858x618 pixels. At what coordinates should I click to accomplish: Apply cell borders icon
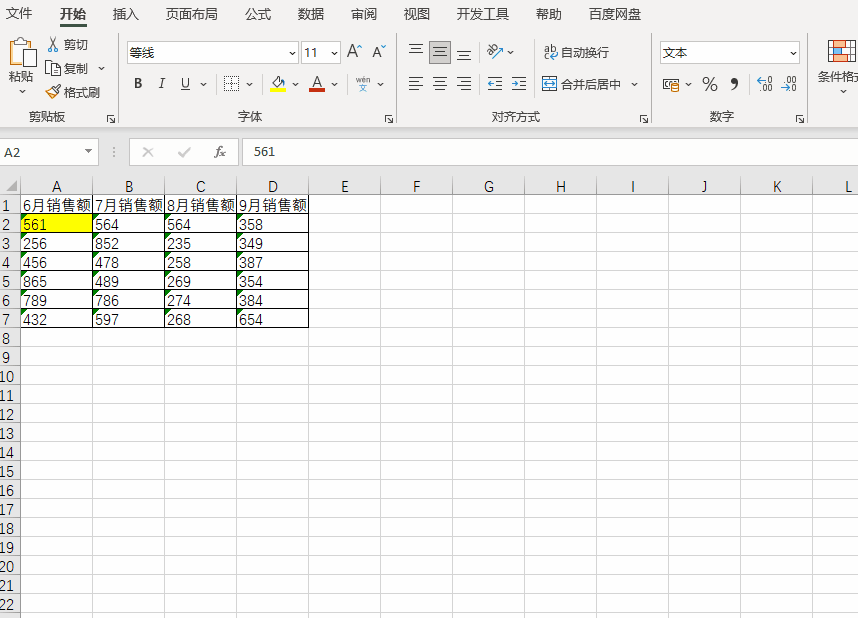click(231, 84)
